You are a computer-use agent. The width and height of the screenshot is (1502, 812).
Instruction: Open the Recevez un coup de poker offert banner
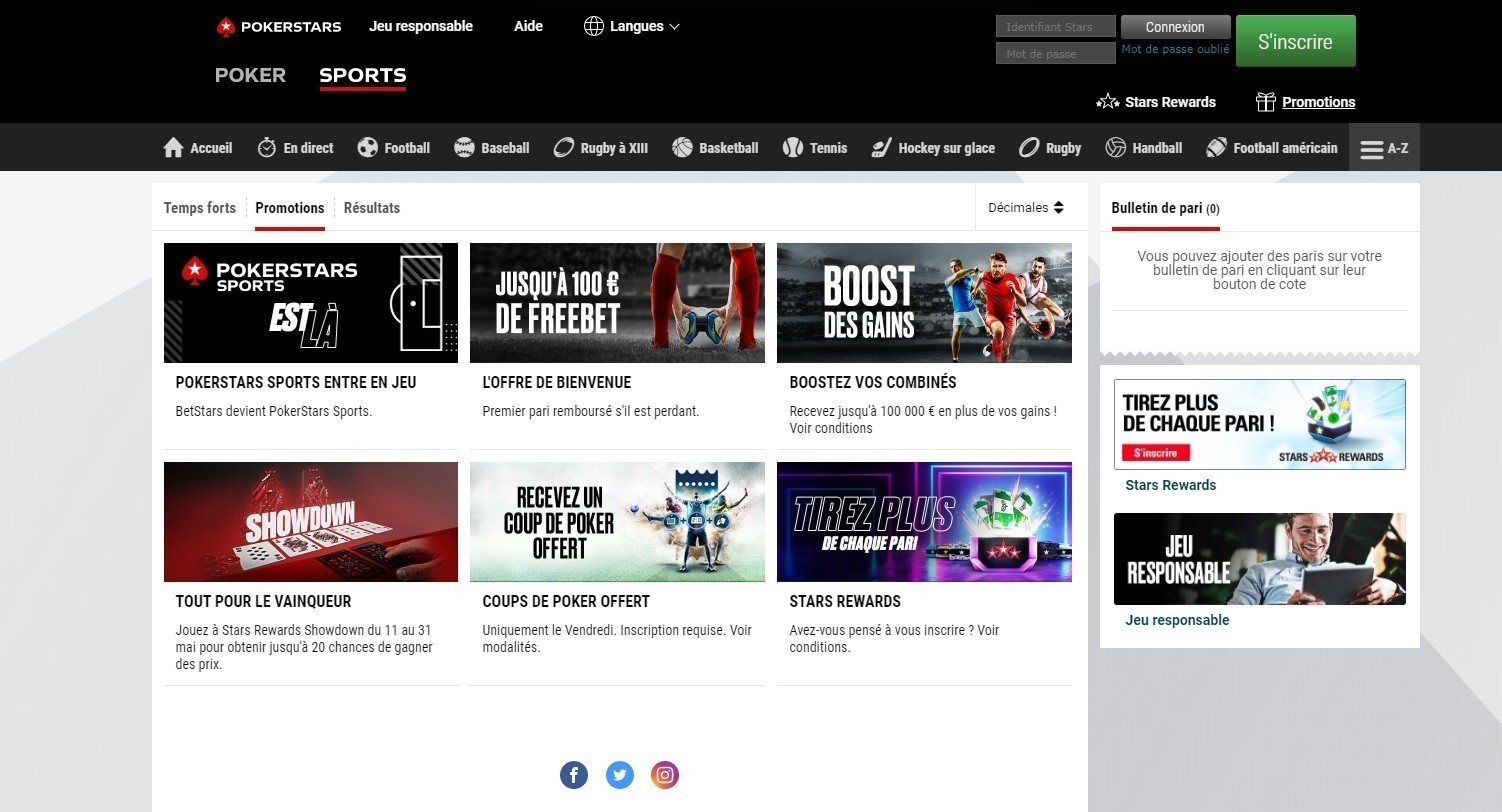pos(617,522)
